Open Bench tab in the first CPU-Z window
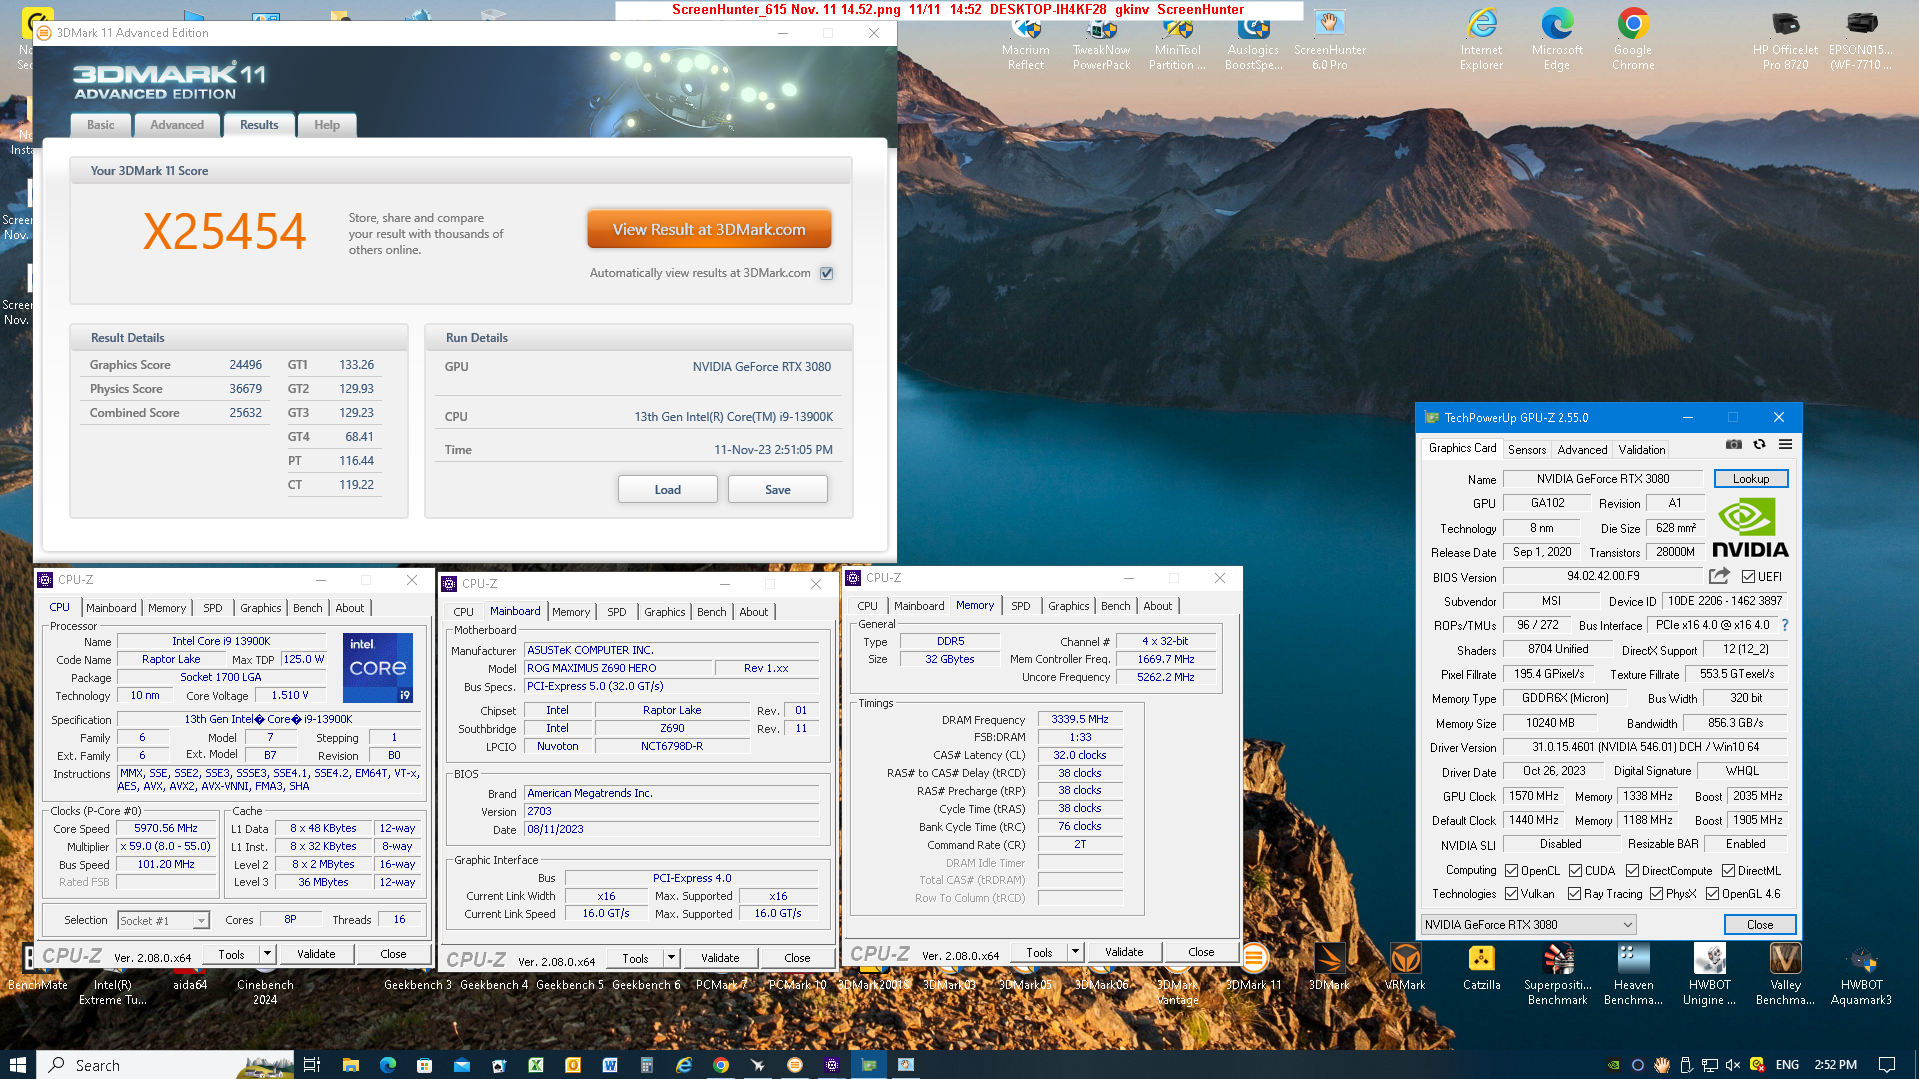1919x1079 pixels. tap(308, 607)
